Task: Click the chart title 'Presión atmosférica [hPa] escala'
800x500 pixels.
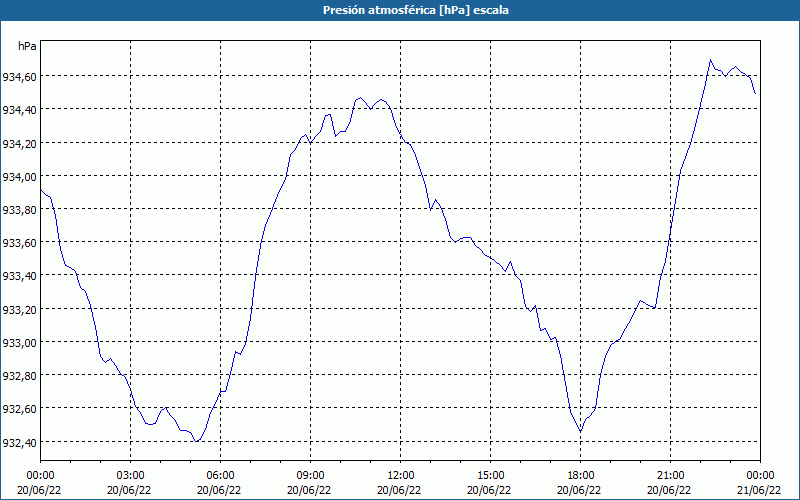Action: [416, 10]
